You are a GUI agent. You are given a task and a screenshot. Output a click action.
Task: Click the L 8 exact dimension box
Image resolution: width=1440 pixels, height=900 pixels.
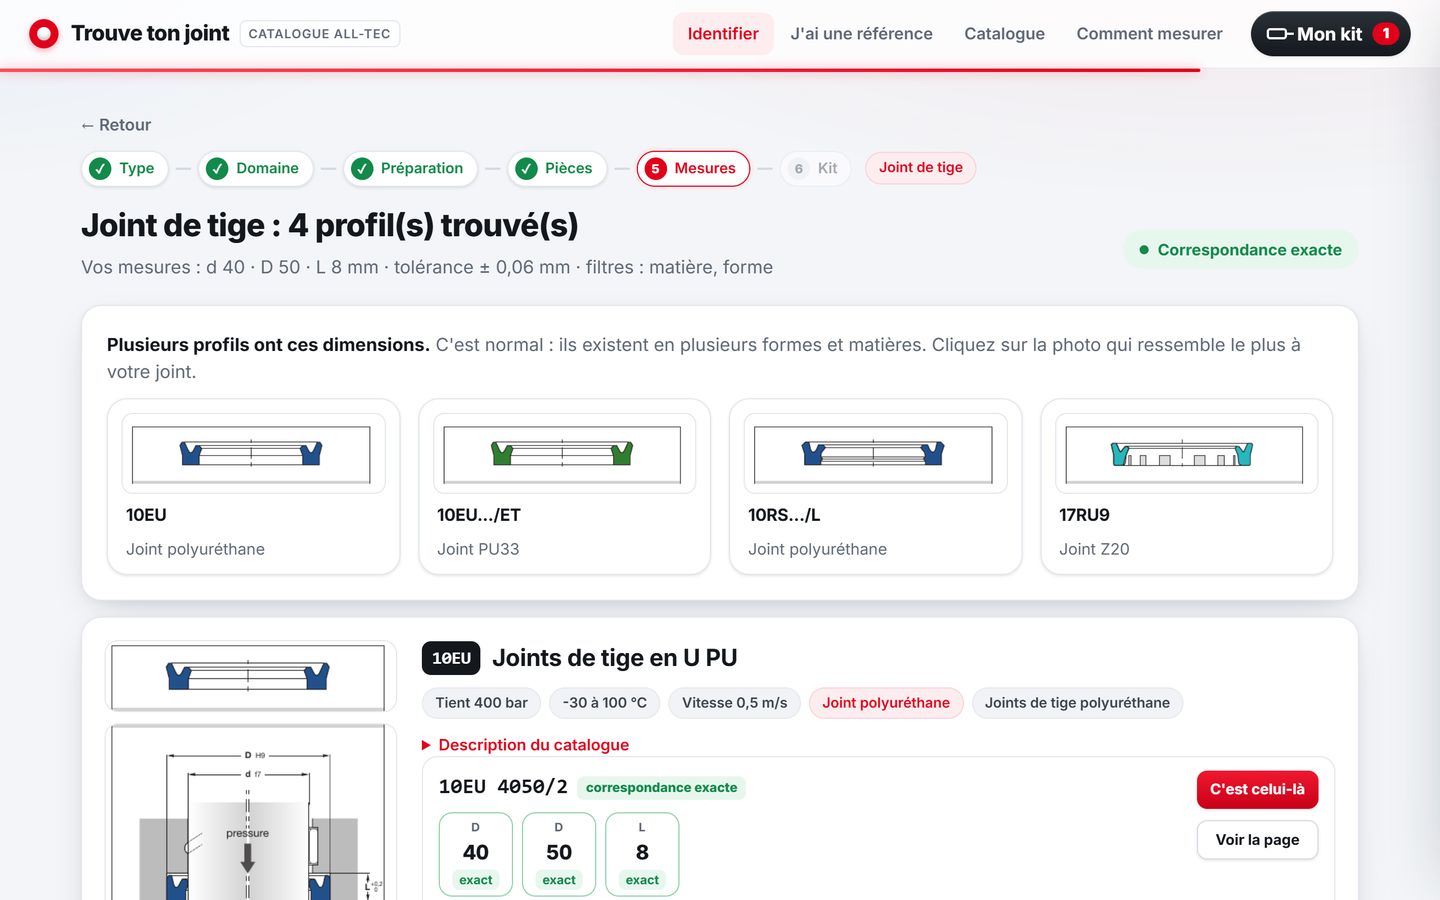[x=642, y=854]
